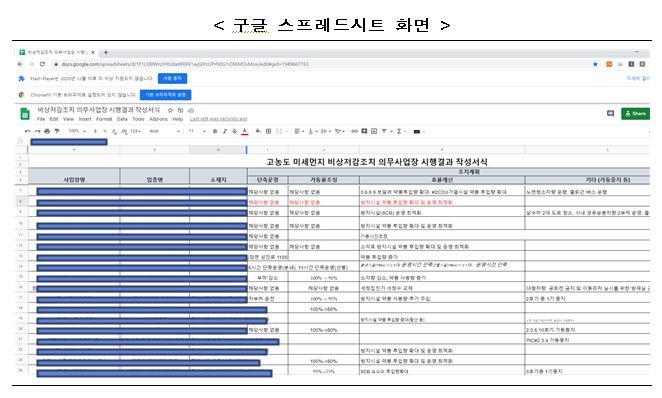Click the bookmark star in address bar
Screen dimensions: 662x398
click(x=595, y=64)
